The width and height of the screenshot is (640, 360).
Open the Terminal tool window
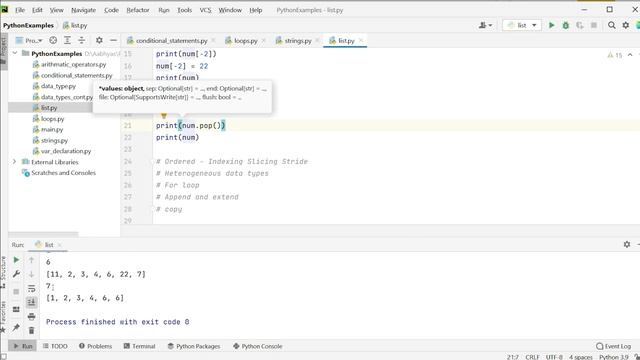tap(139, 346)
